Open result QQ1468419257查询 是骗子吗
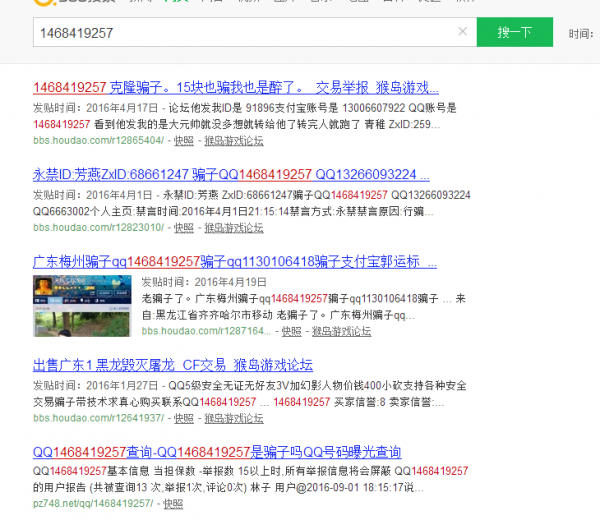The height and width of the screenshot is (520, 600). [217, 452]
